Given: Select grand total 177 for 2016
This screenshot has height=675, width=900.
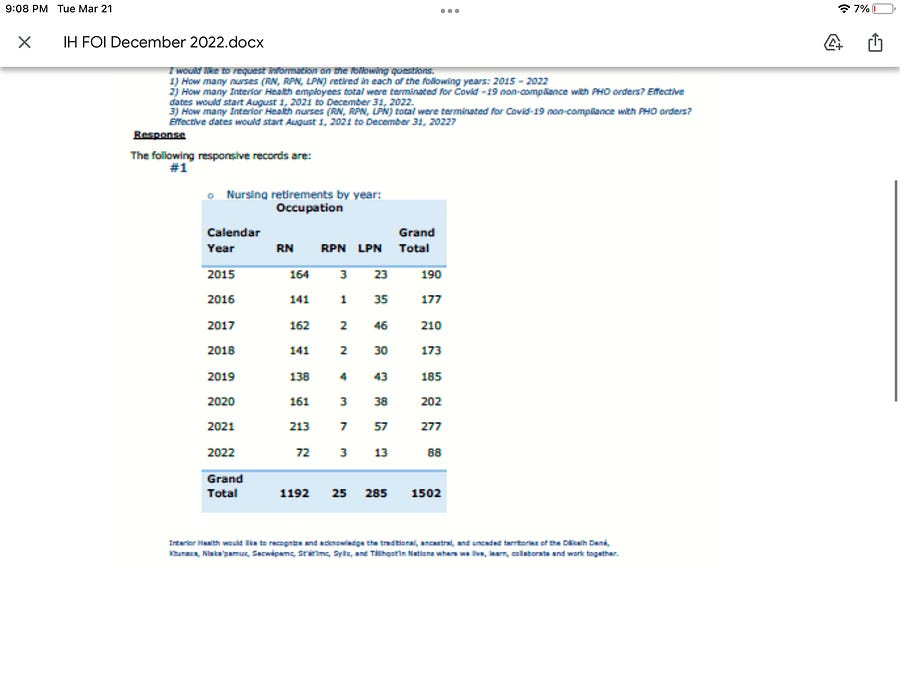Looking at the screenshot, I should coord(431,299).
